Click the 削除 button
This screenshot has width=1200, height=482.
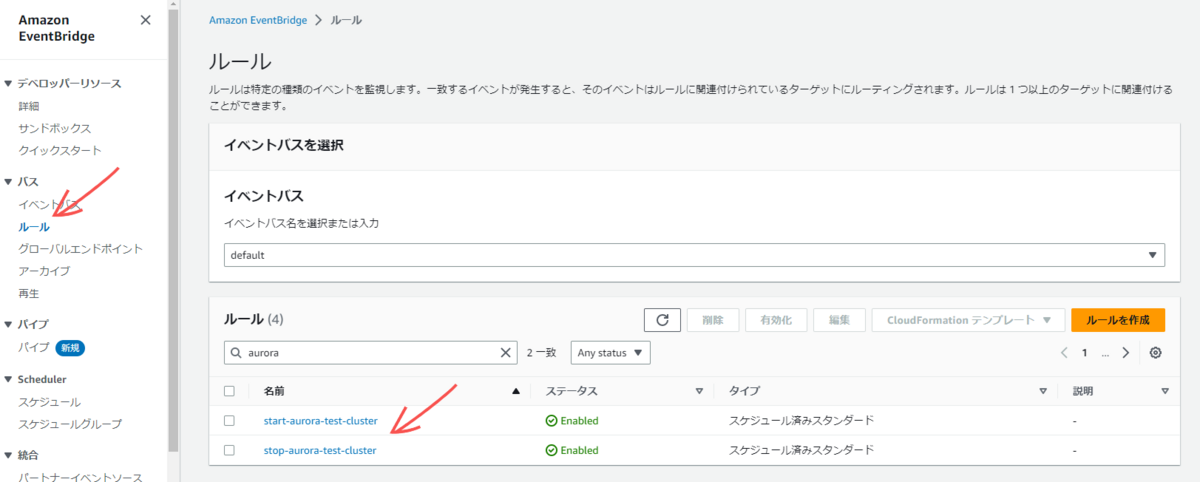713,320
